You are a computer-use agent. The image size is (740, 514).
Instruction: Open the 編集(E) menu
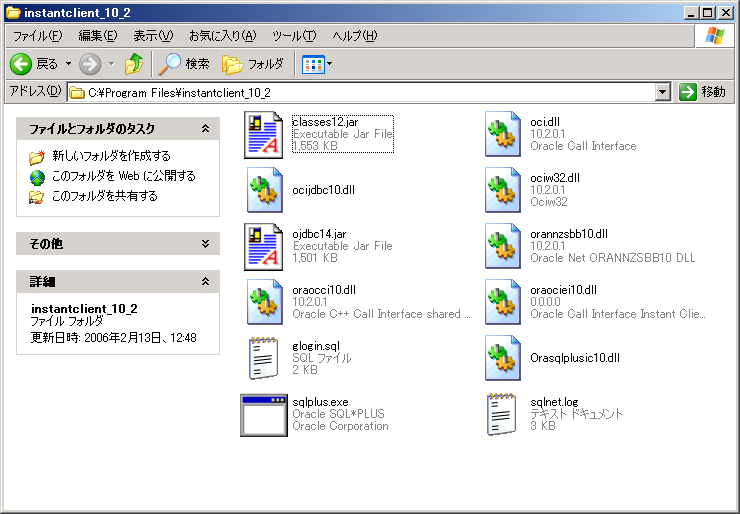98,36
